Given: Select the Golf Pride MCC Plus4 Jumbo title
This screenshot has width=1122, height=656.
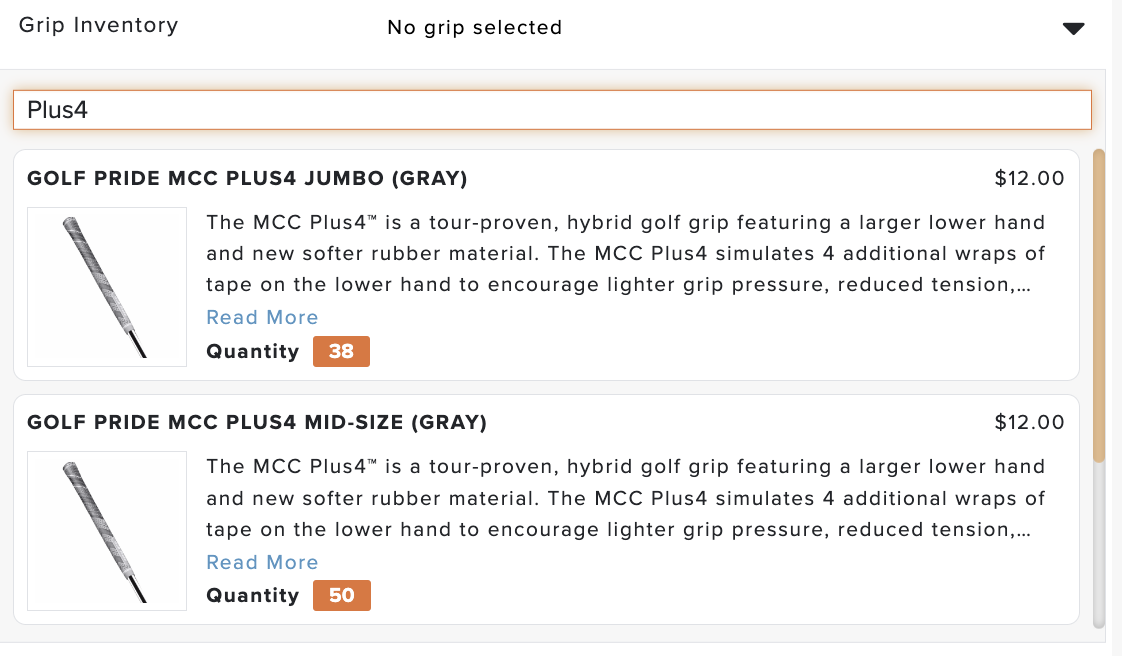Looking at the screenshot, I should (x=247, y=178).
